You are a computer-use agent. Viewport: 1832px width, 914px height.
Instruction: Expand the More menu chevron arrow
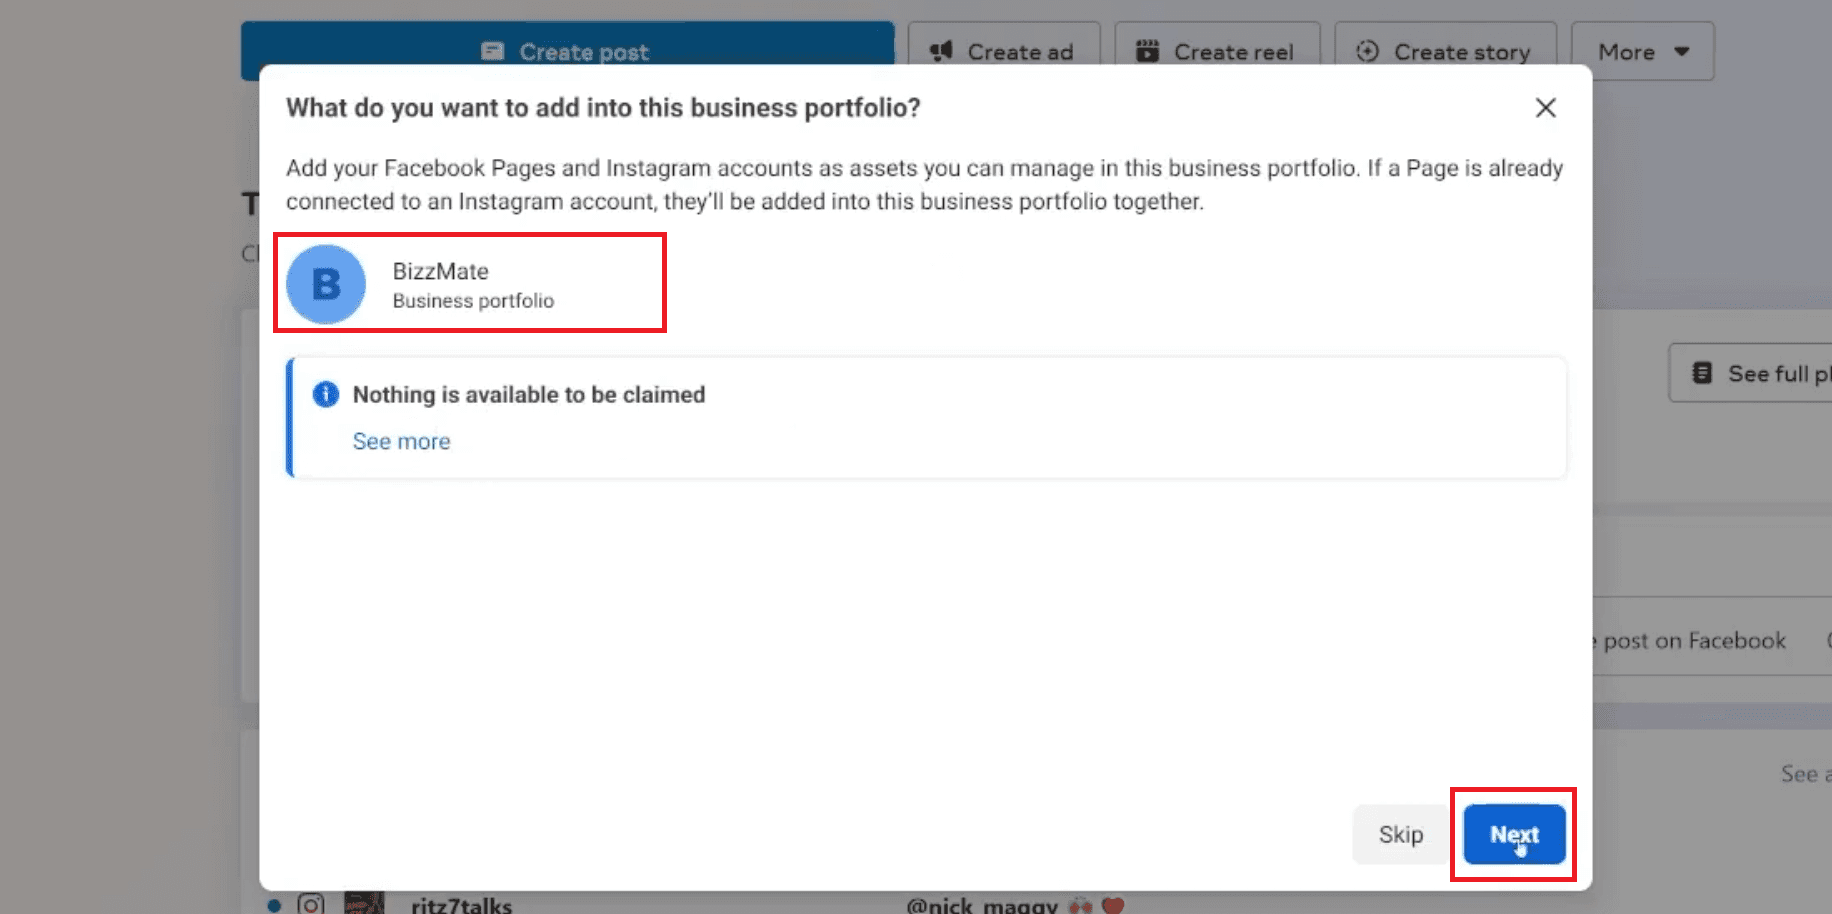[1681, 51]
